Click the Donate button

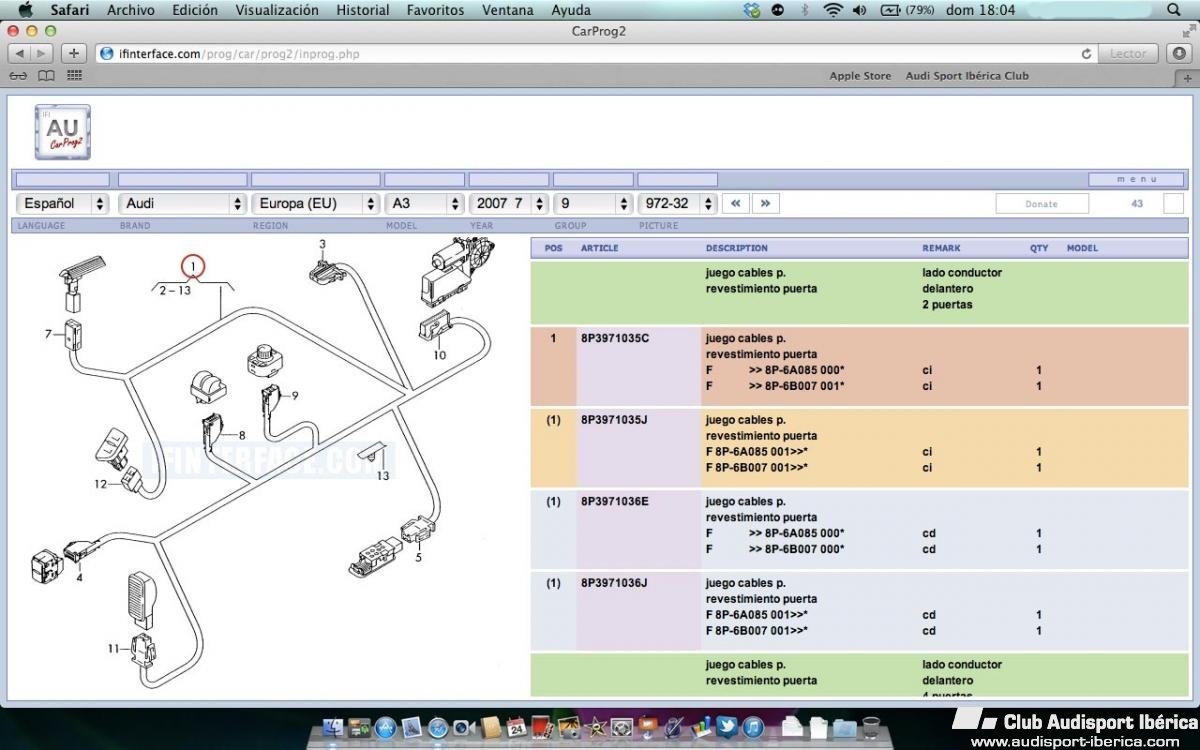[x=1041, y=203]
